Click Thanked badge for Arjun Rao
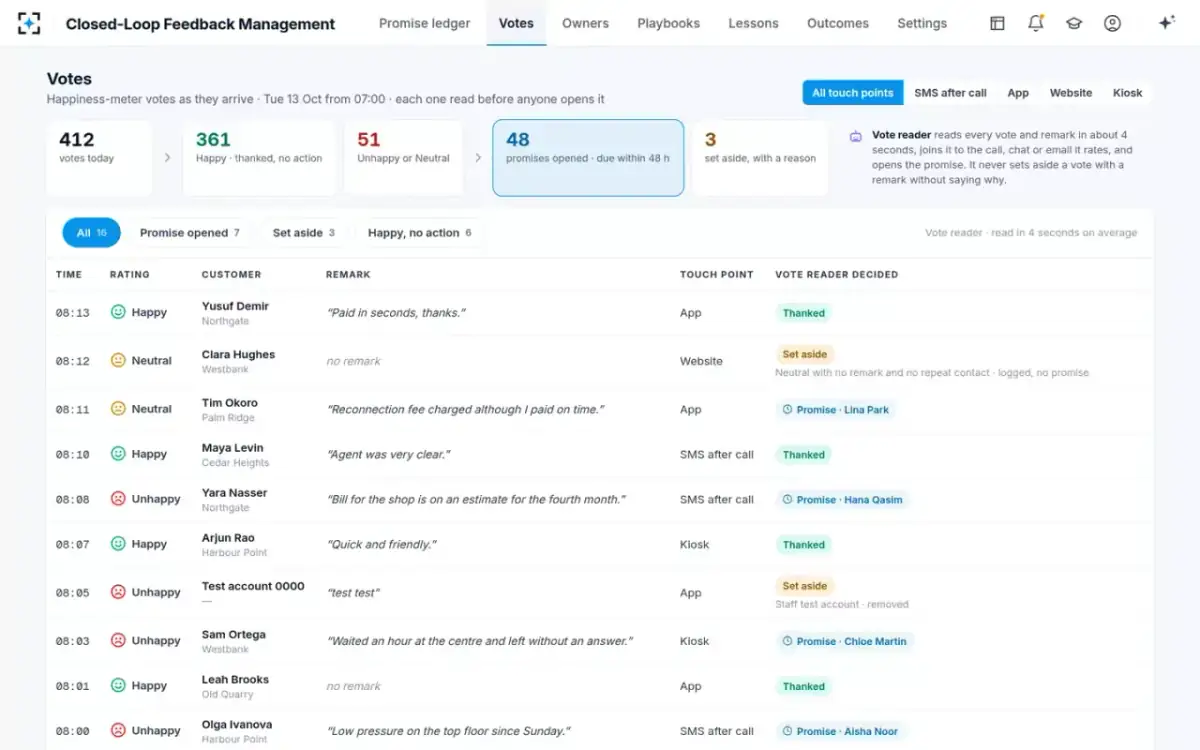This screenshot has height=750, width=1200. click(x=804, y=544)
